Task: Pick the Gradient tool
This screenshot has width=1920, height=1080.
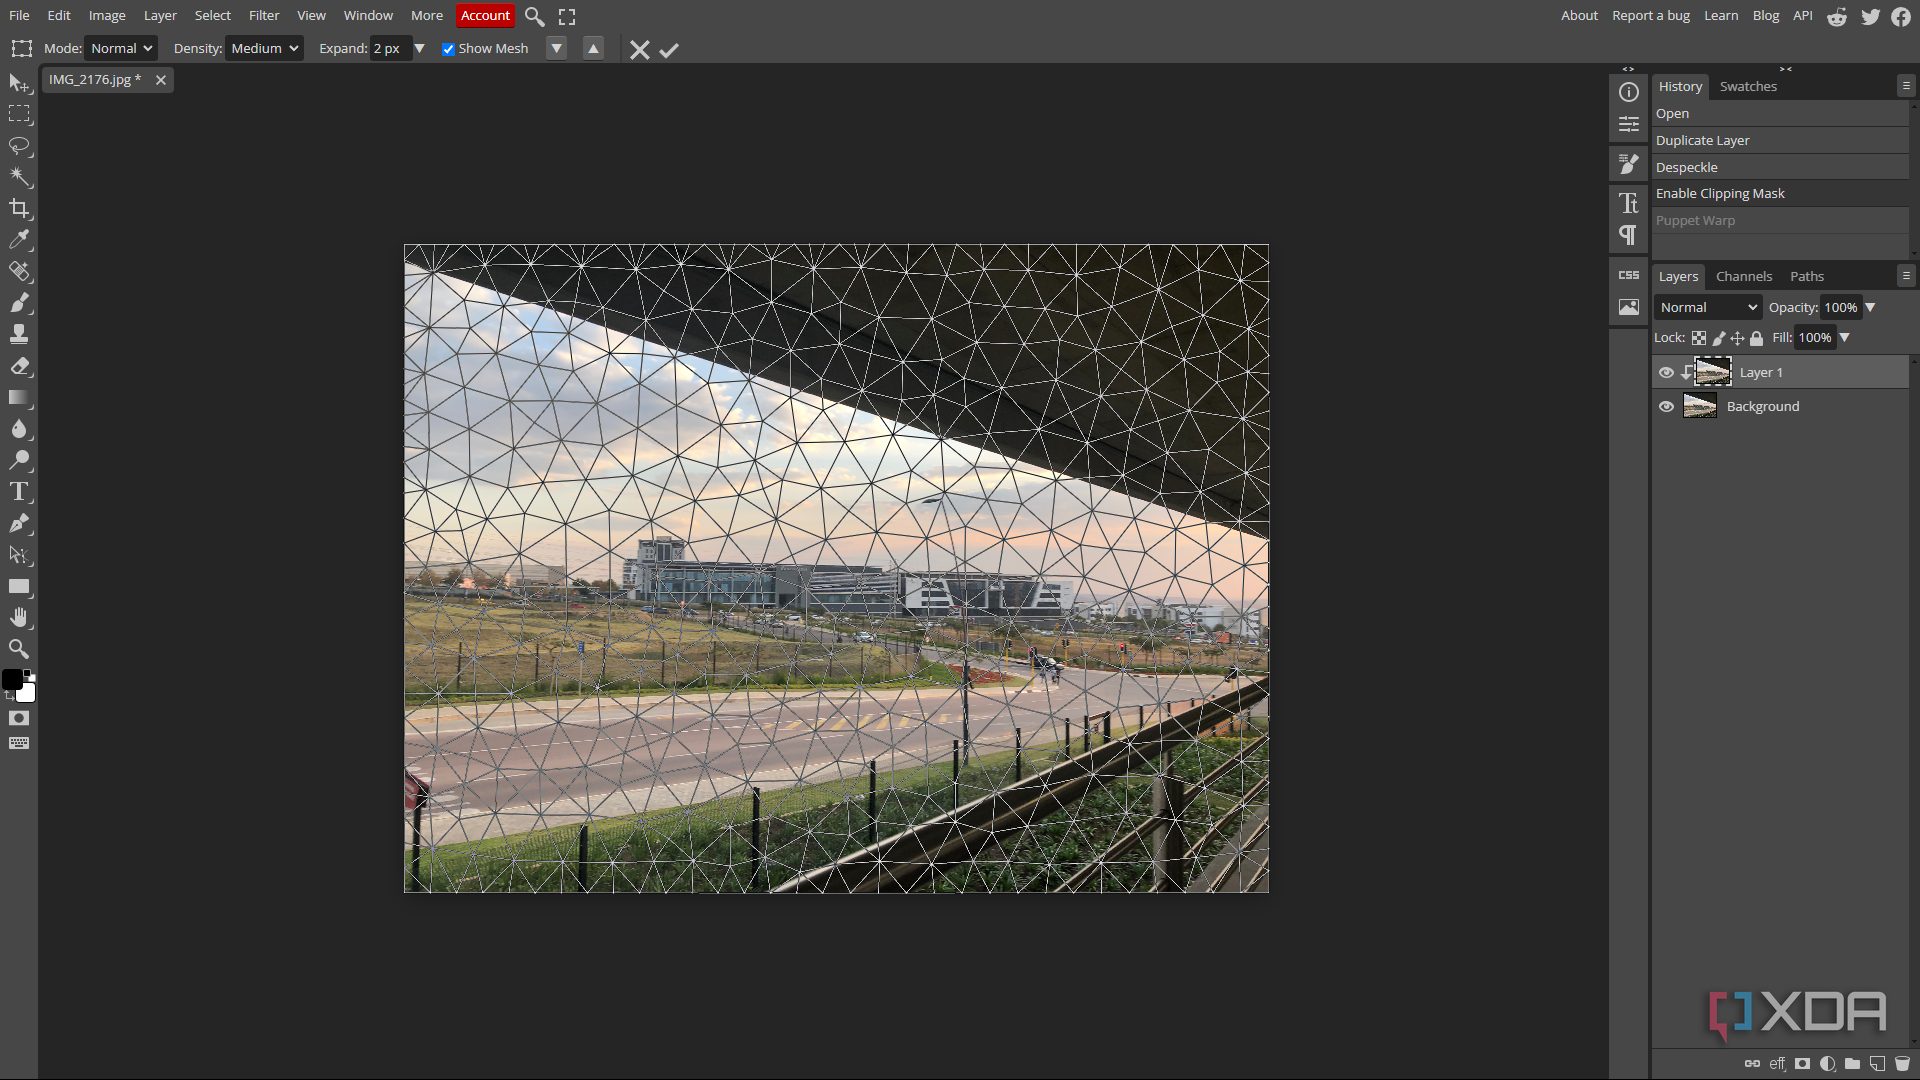Action: (x=19, y=397)
